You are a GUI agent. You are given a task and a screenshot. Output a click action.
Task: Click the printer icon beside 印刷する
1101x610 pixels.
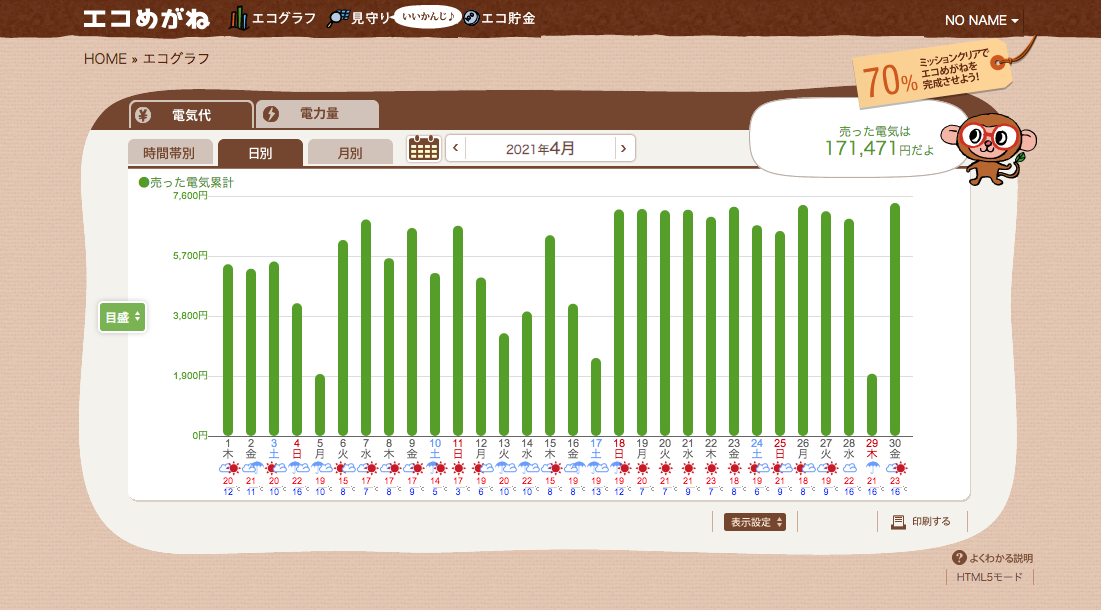tap(898, 522)
